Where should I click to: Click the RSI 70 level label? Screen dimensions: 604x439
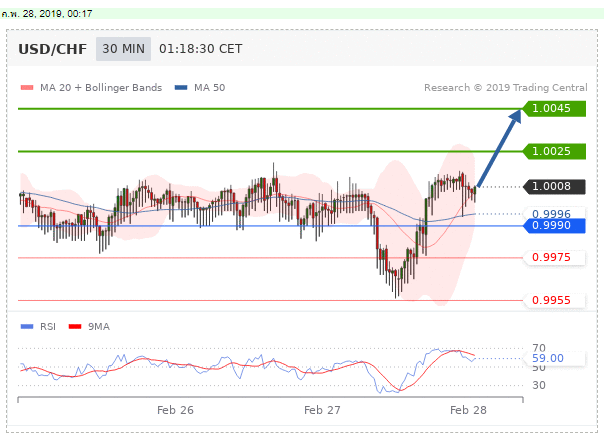coord(539,348)
